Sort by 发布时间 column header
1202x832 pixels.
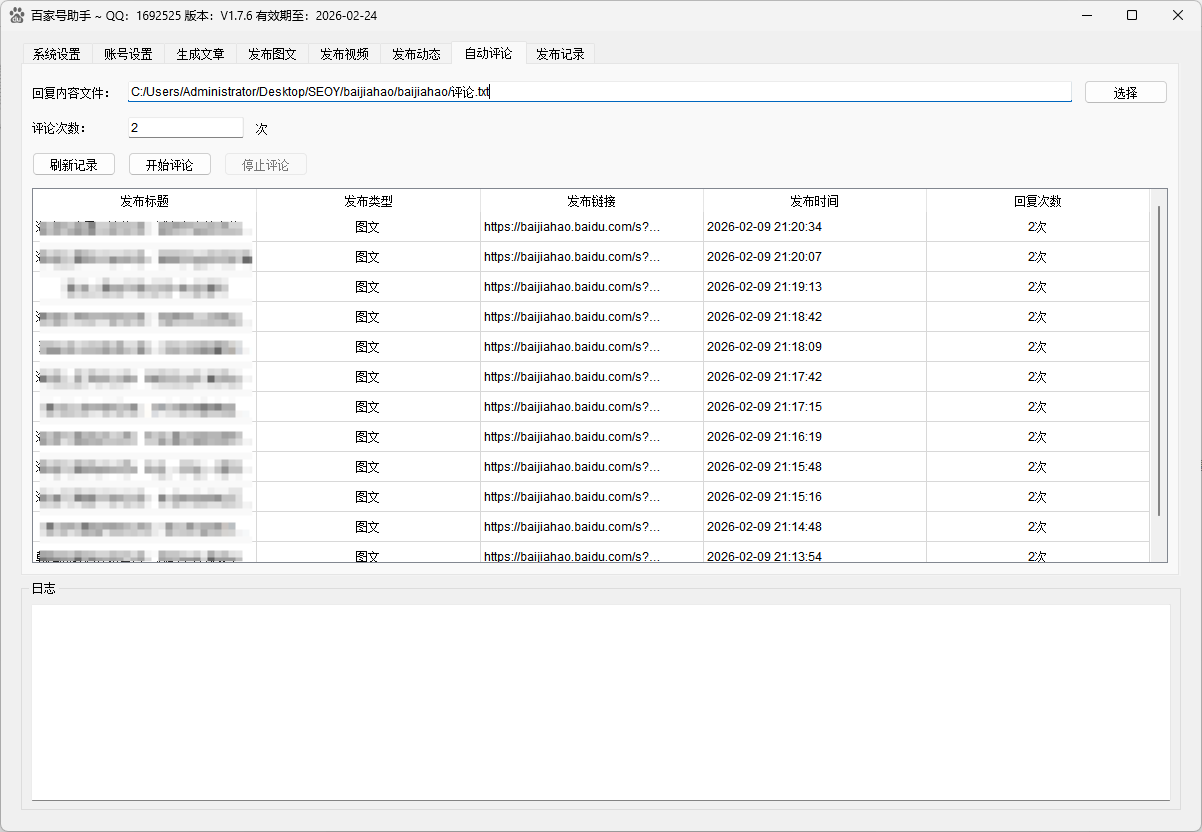click(814, 201)
